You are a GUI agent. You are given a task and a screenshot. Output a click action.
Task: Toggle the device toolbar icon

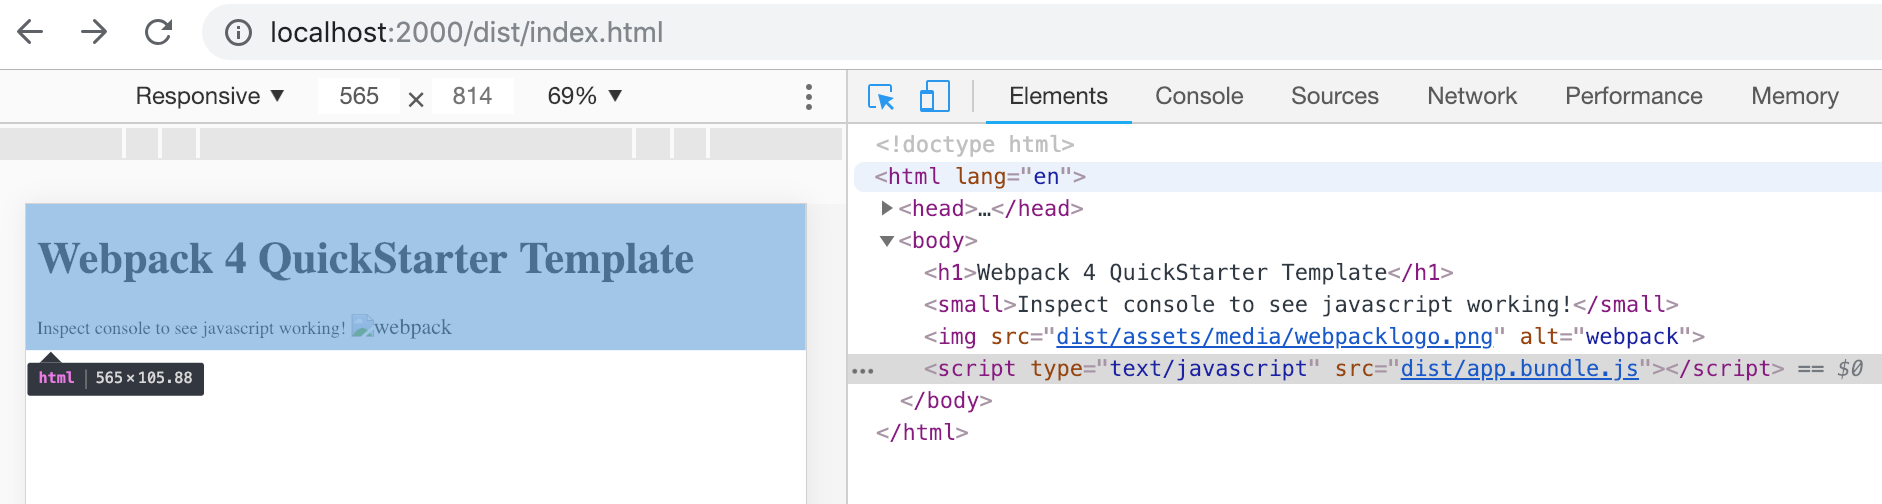click(x=934, y=96)
